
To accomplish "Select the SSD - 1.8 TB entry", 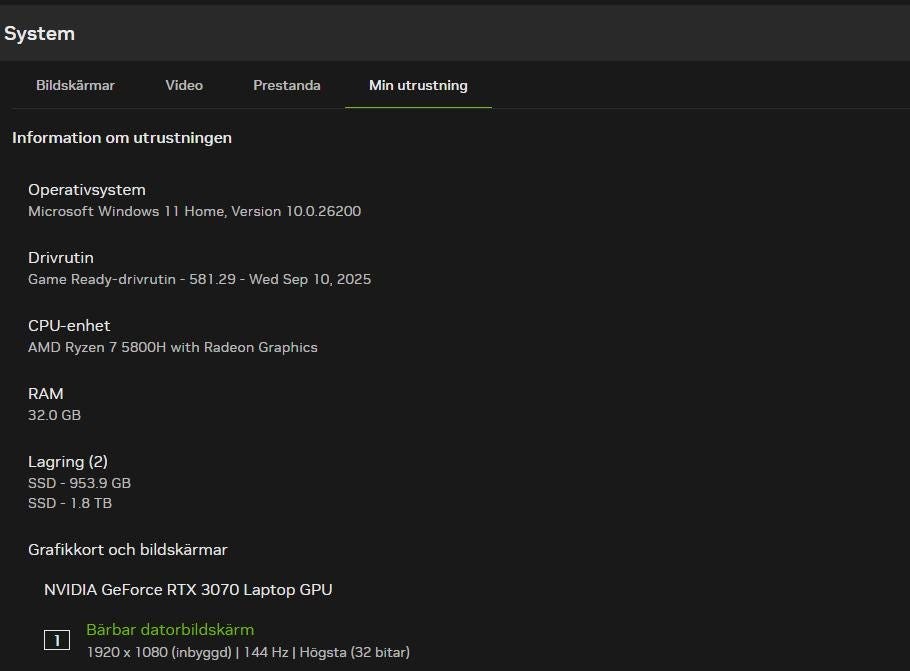I will (70, 503).
